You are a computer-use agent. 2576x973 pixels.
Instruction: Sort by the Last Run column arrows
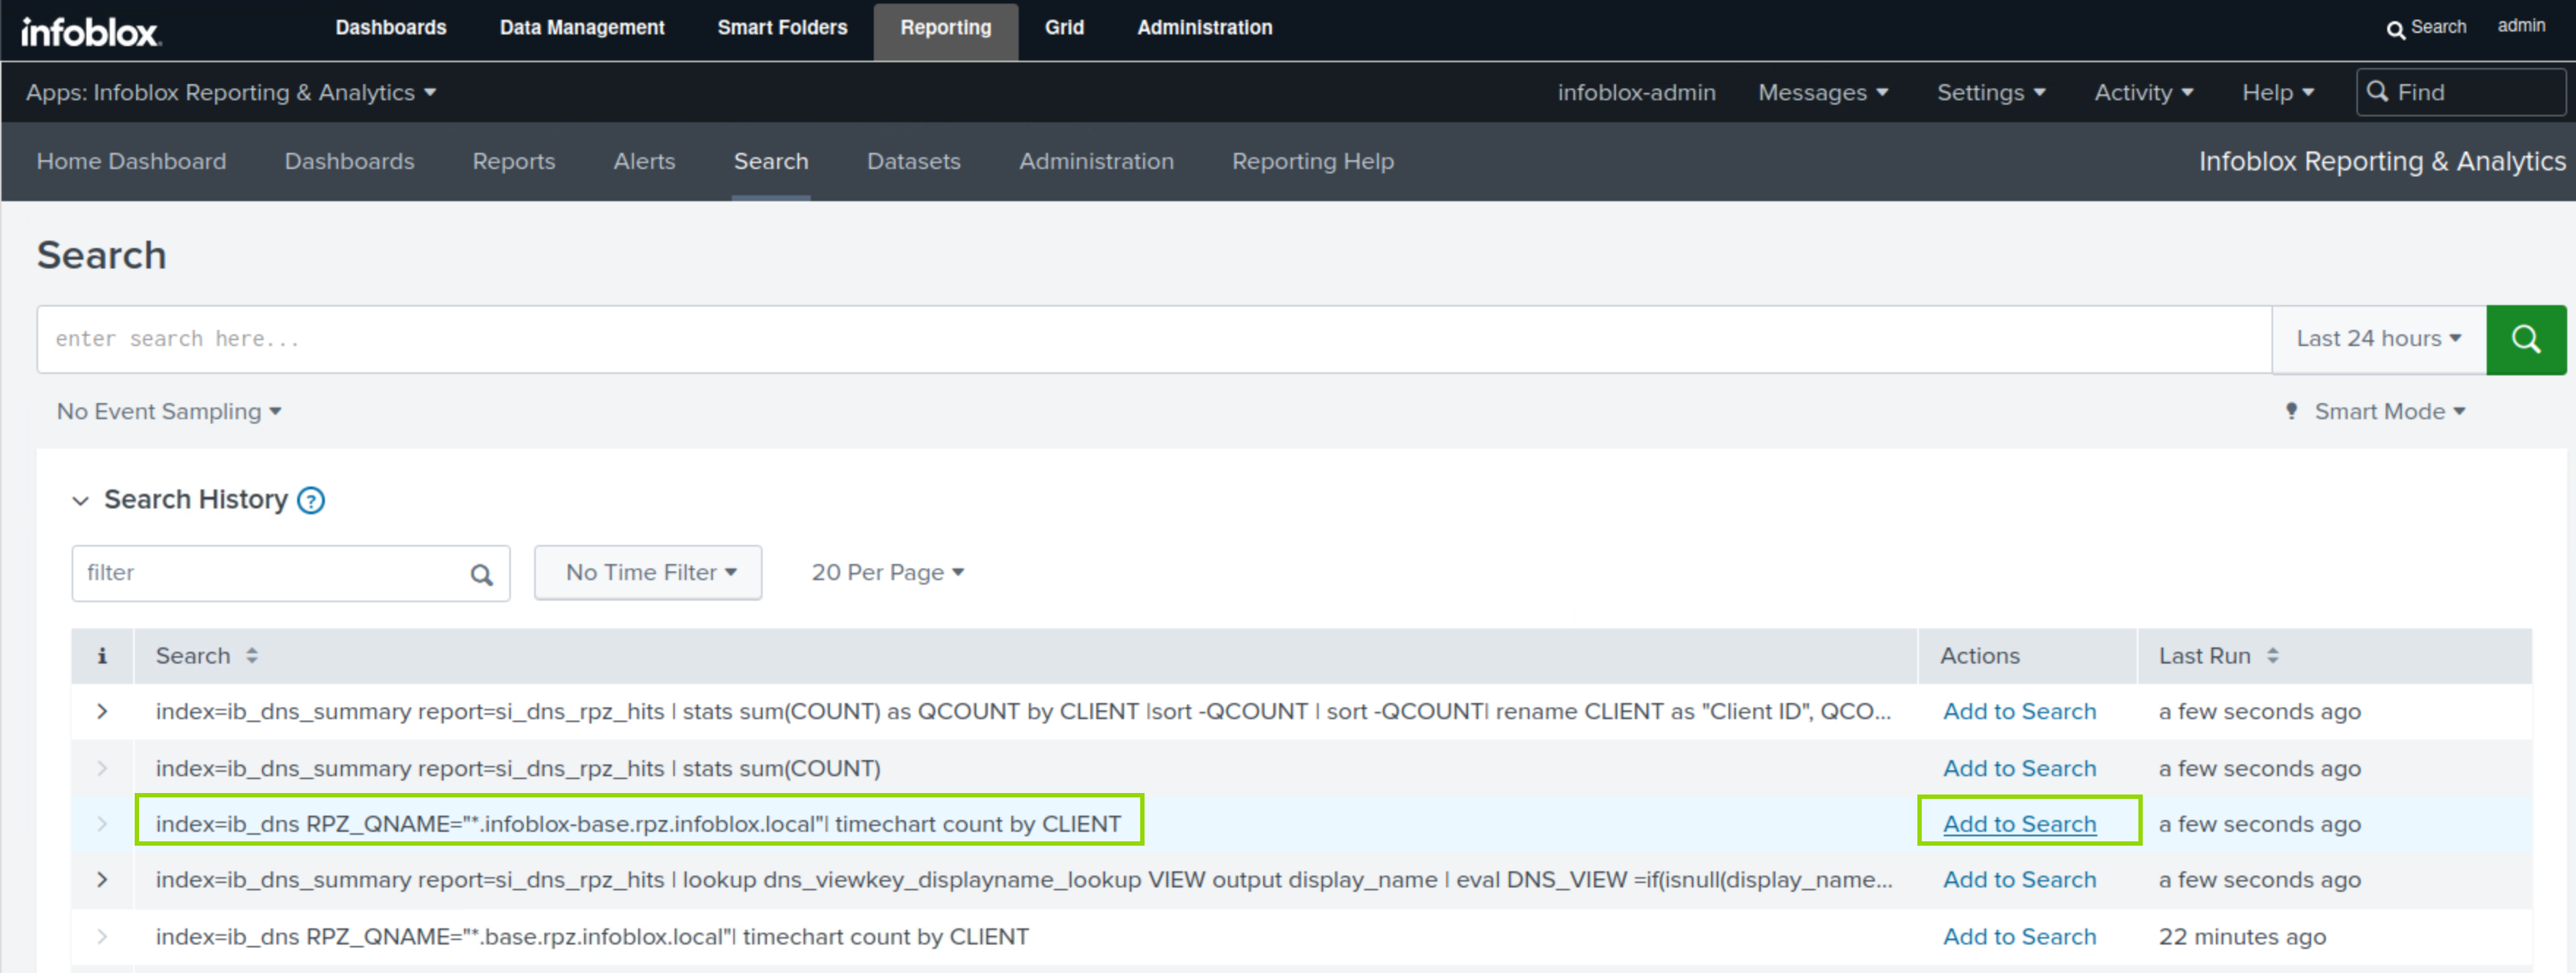2272,655
